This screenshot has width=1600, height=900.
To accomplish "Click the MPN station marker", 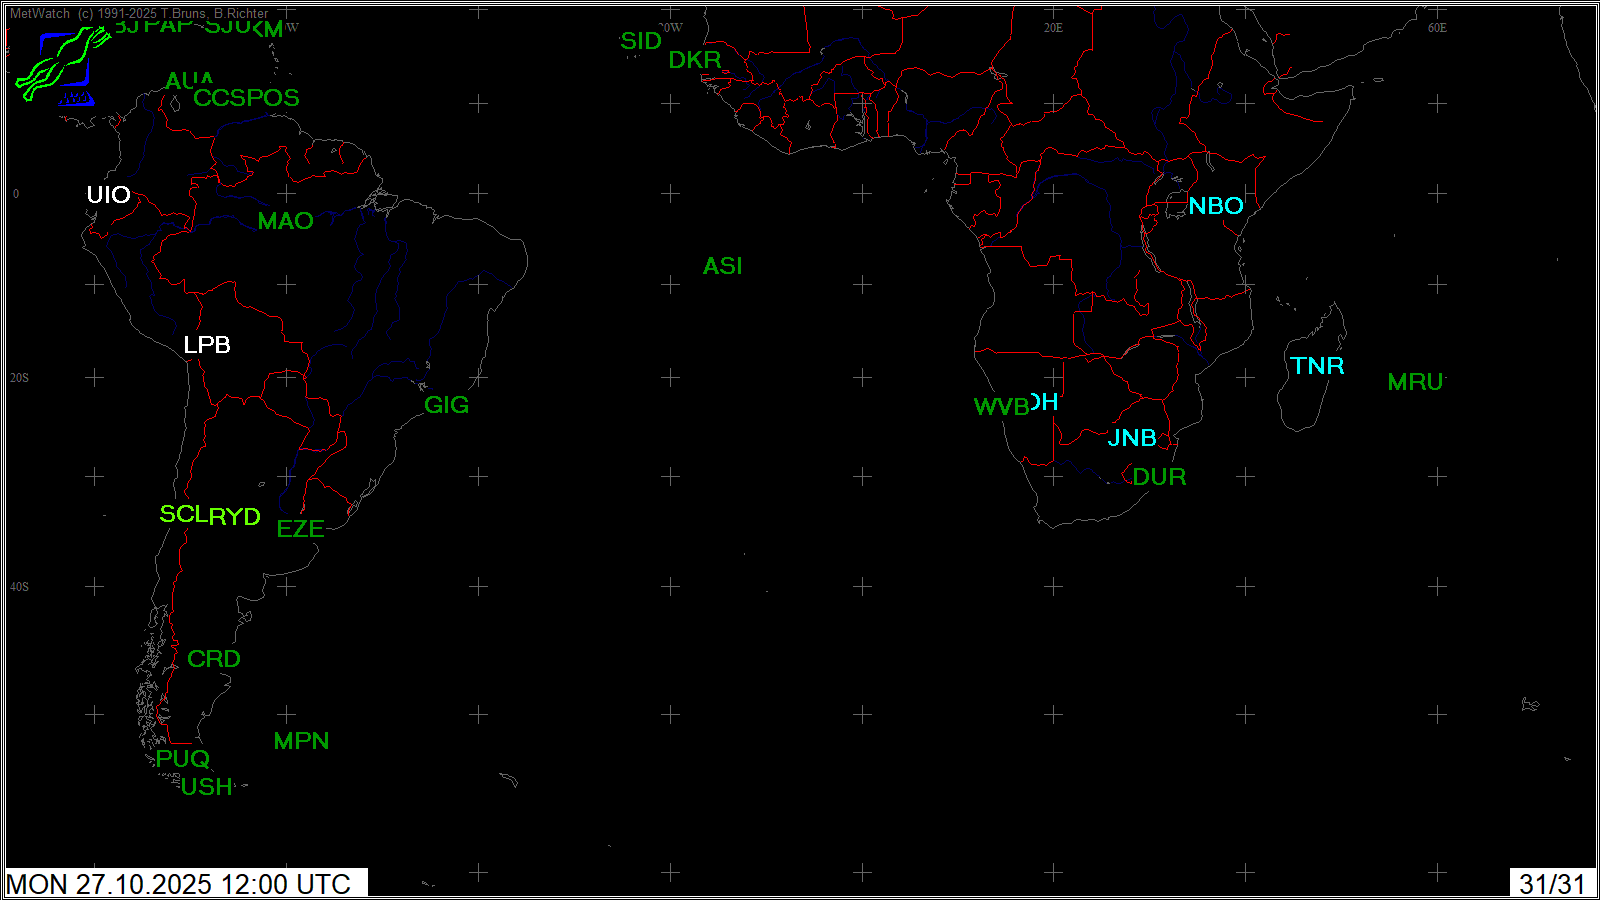I will pyautogui.click(x=301, y=741).
